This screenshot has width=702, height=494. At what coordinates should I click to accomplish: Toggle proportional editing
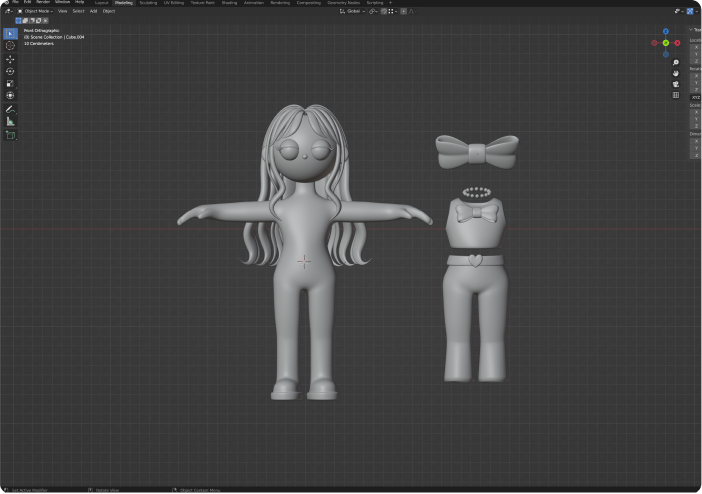403,11
